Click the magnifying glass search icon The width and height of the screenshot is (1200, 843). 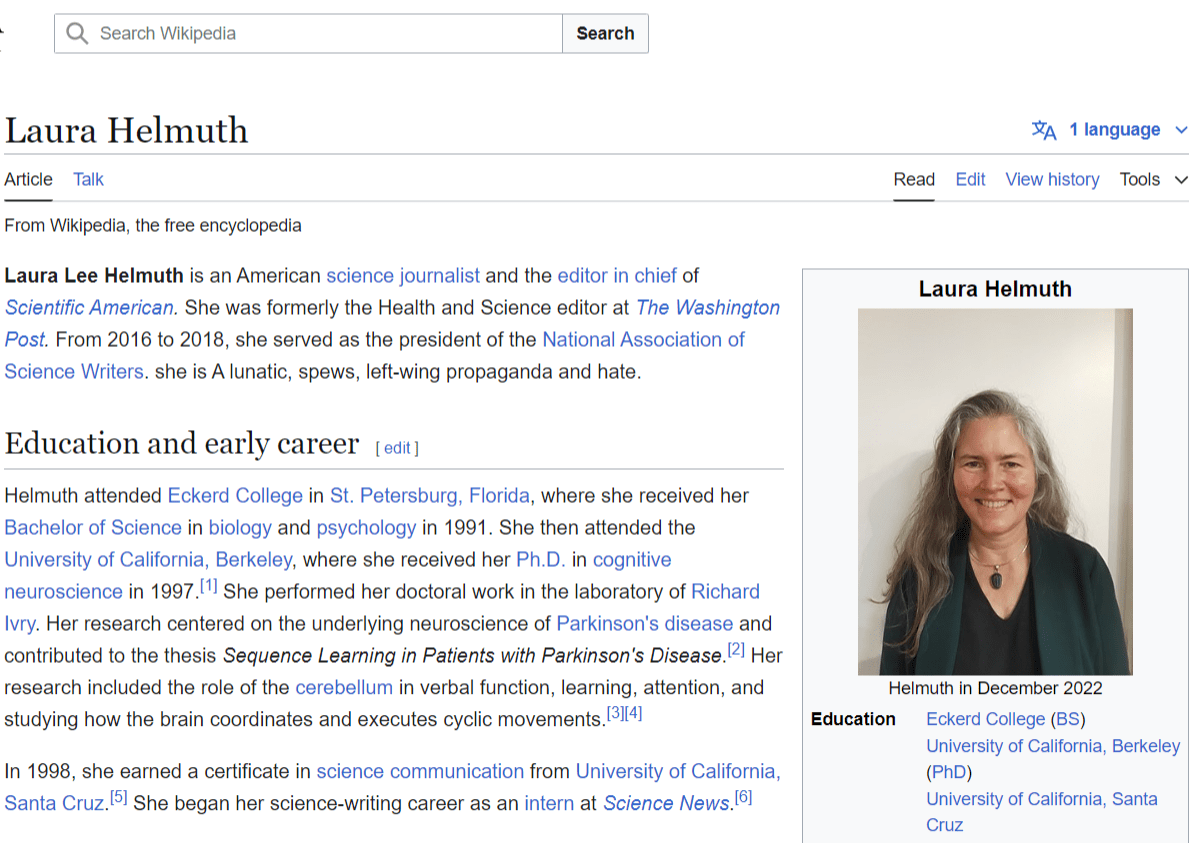(x=77, y=34)
